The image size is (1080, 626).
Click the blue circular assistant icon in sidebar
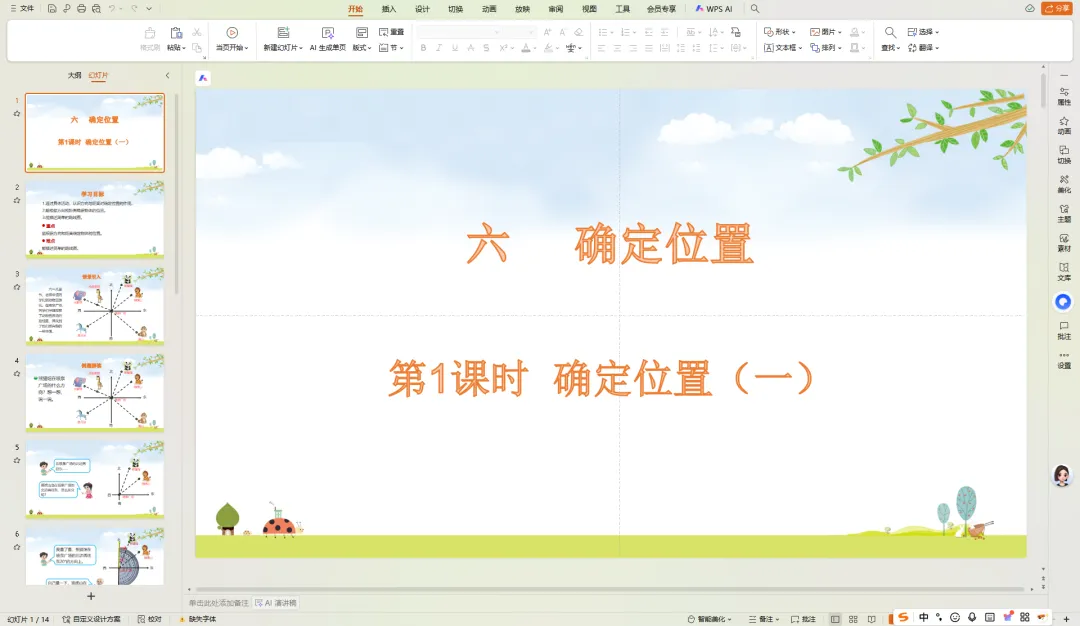(x=1063, y=302)
